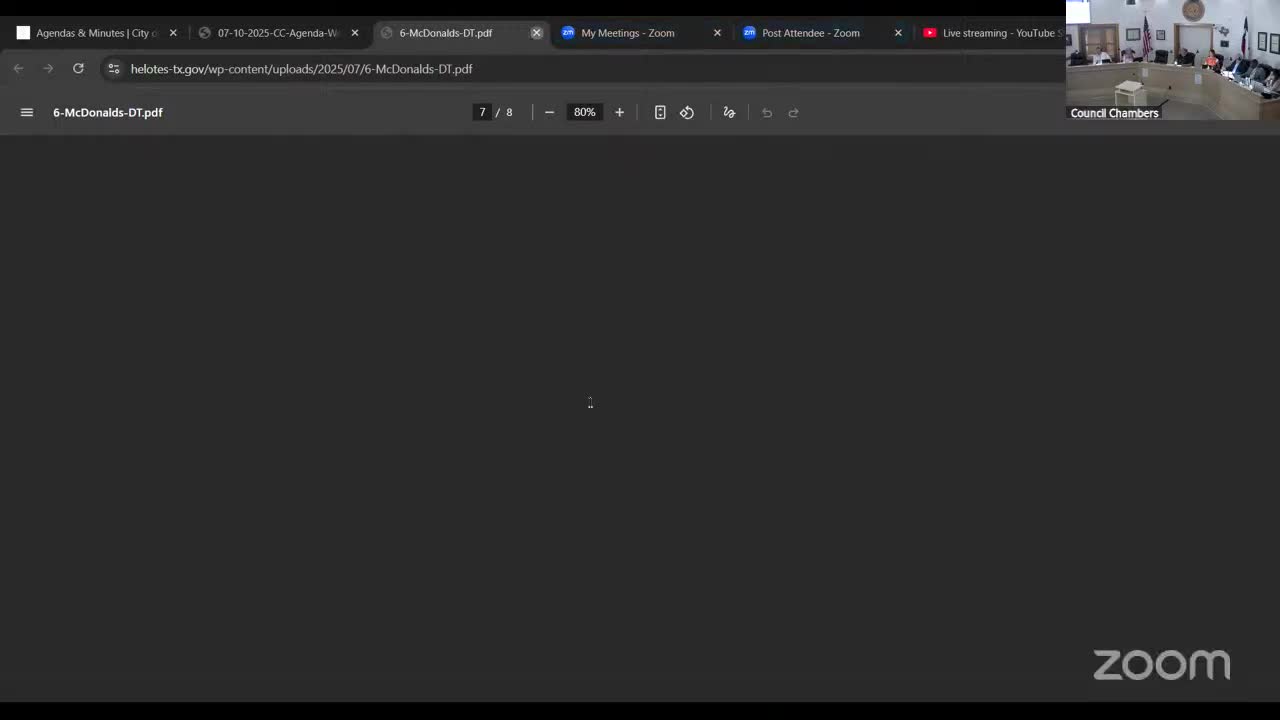Close the 6-McDonalds-DT.pdf tab
Viewport: 1280px width, 720px height.
coord(536,33)
